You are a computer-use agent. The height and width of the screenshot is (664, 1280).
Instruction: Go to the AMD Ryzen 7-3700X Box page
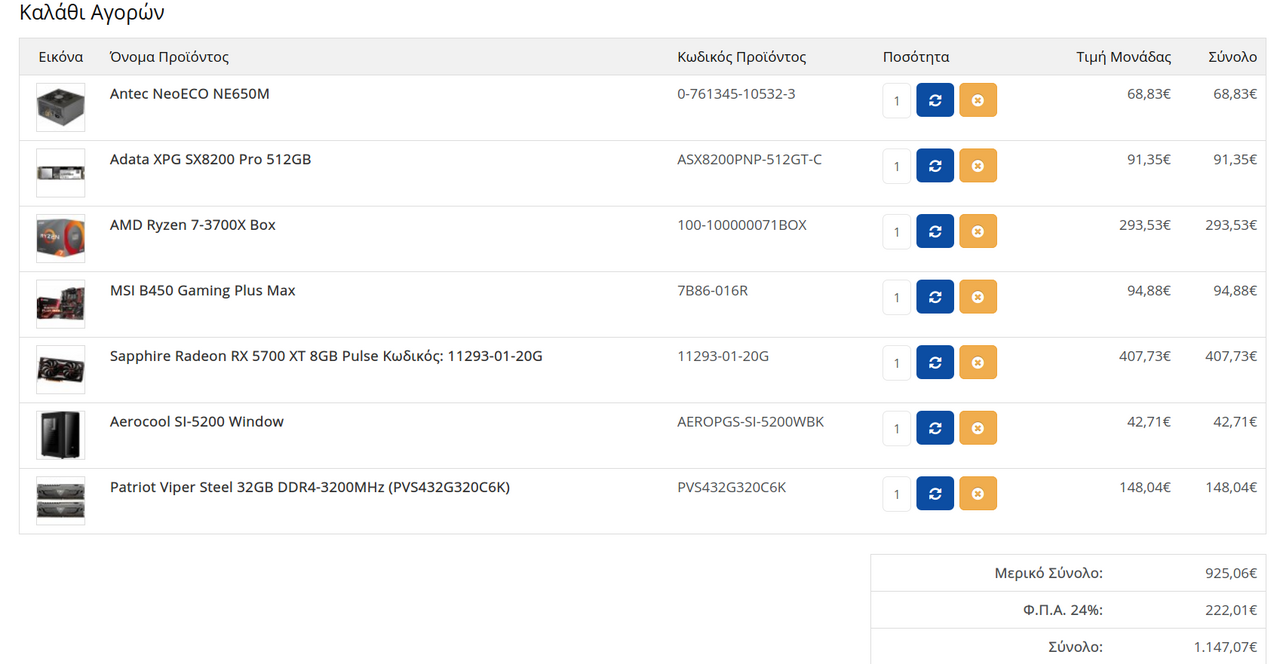(x=193, y=225)
